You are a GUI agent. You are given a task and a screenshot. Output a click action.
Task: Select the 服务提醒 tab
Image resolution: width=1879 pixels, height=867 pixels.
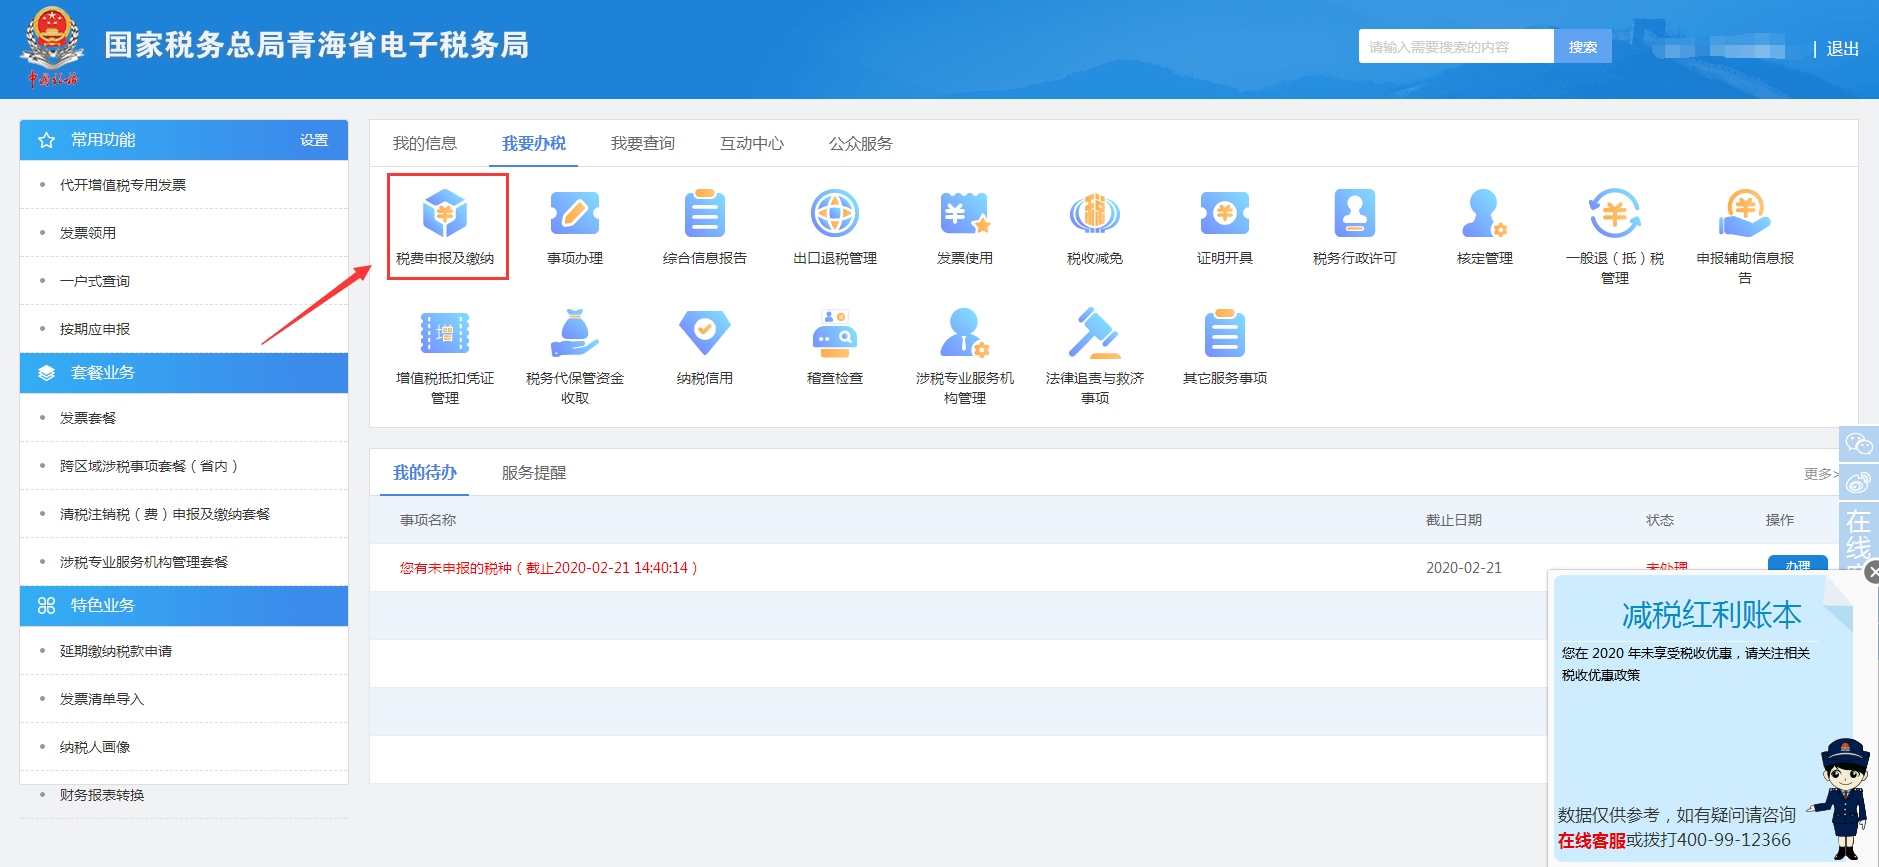pos(534,473)
